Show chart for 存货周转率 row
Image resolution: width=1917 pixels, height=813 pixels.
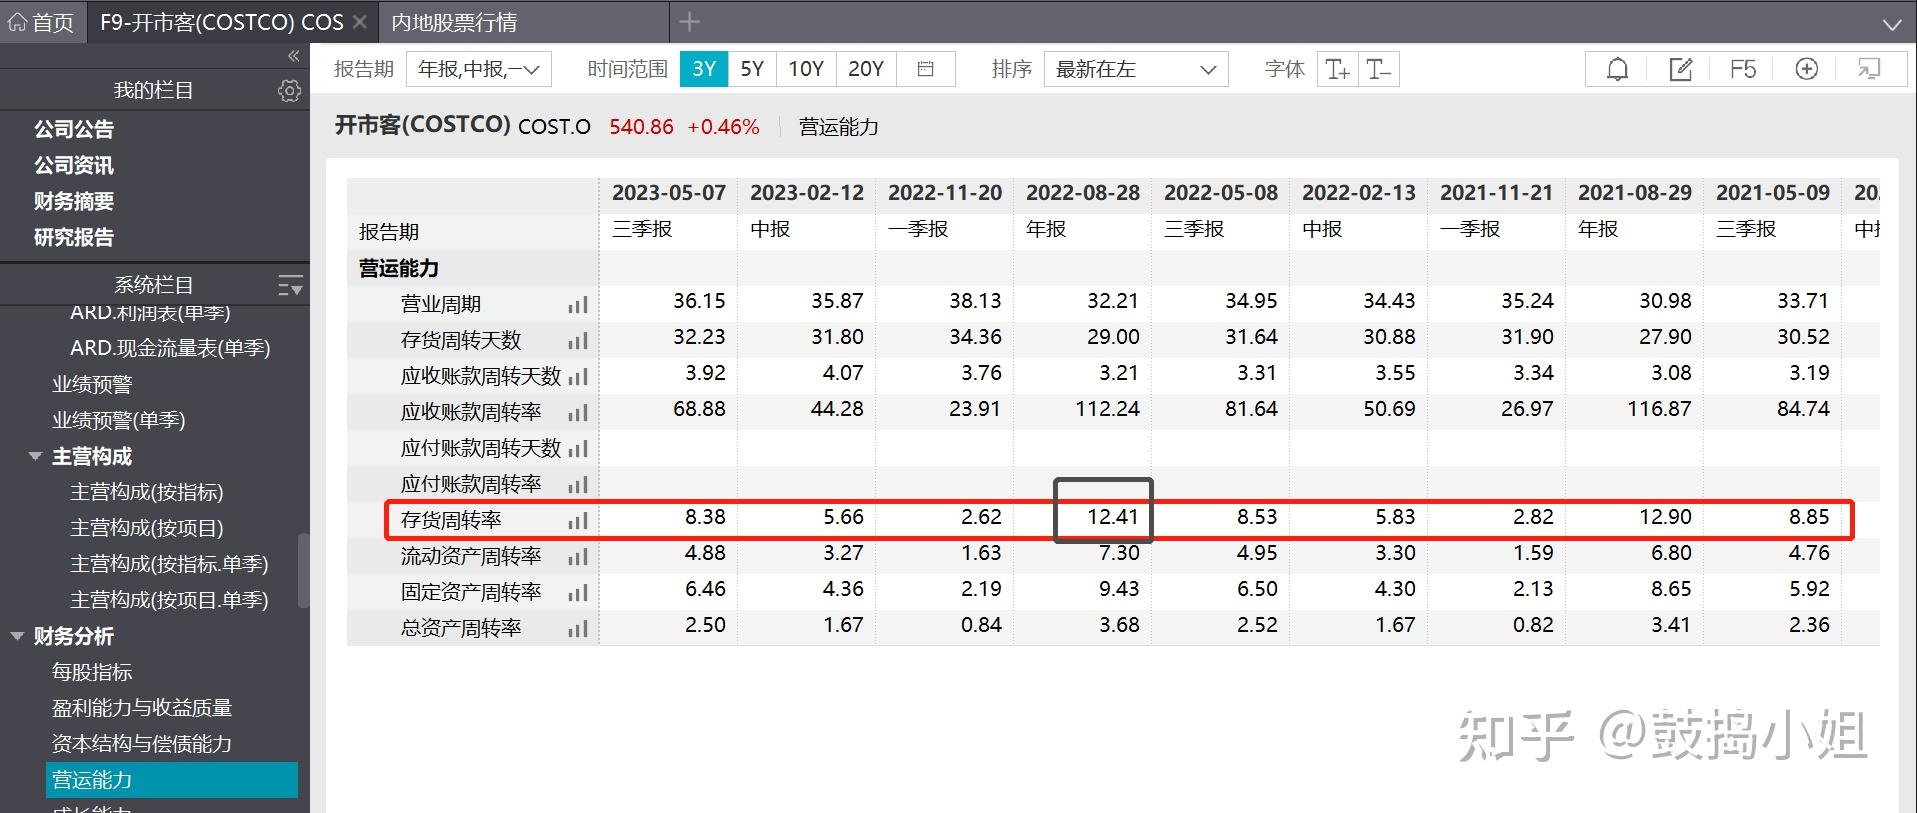tap(578, 521)
